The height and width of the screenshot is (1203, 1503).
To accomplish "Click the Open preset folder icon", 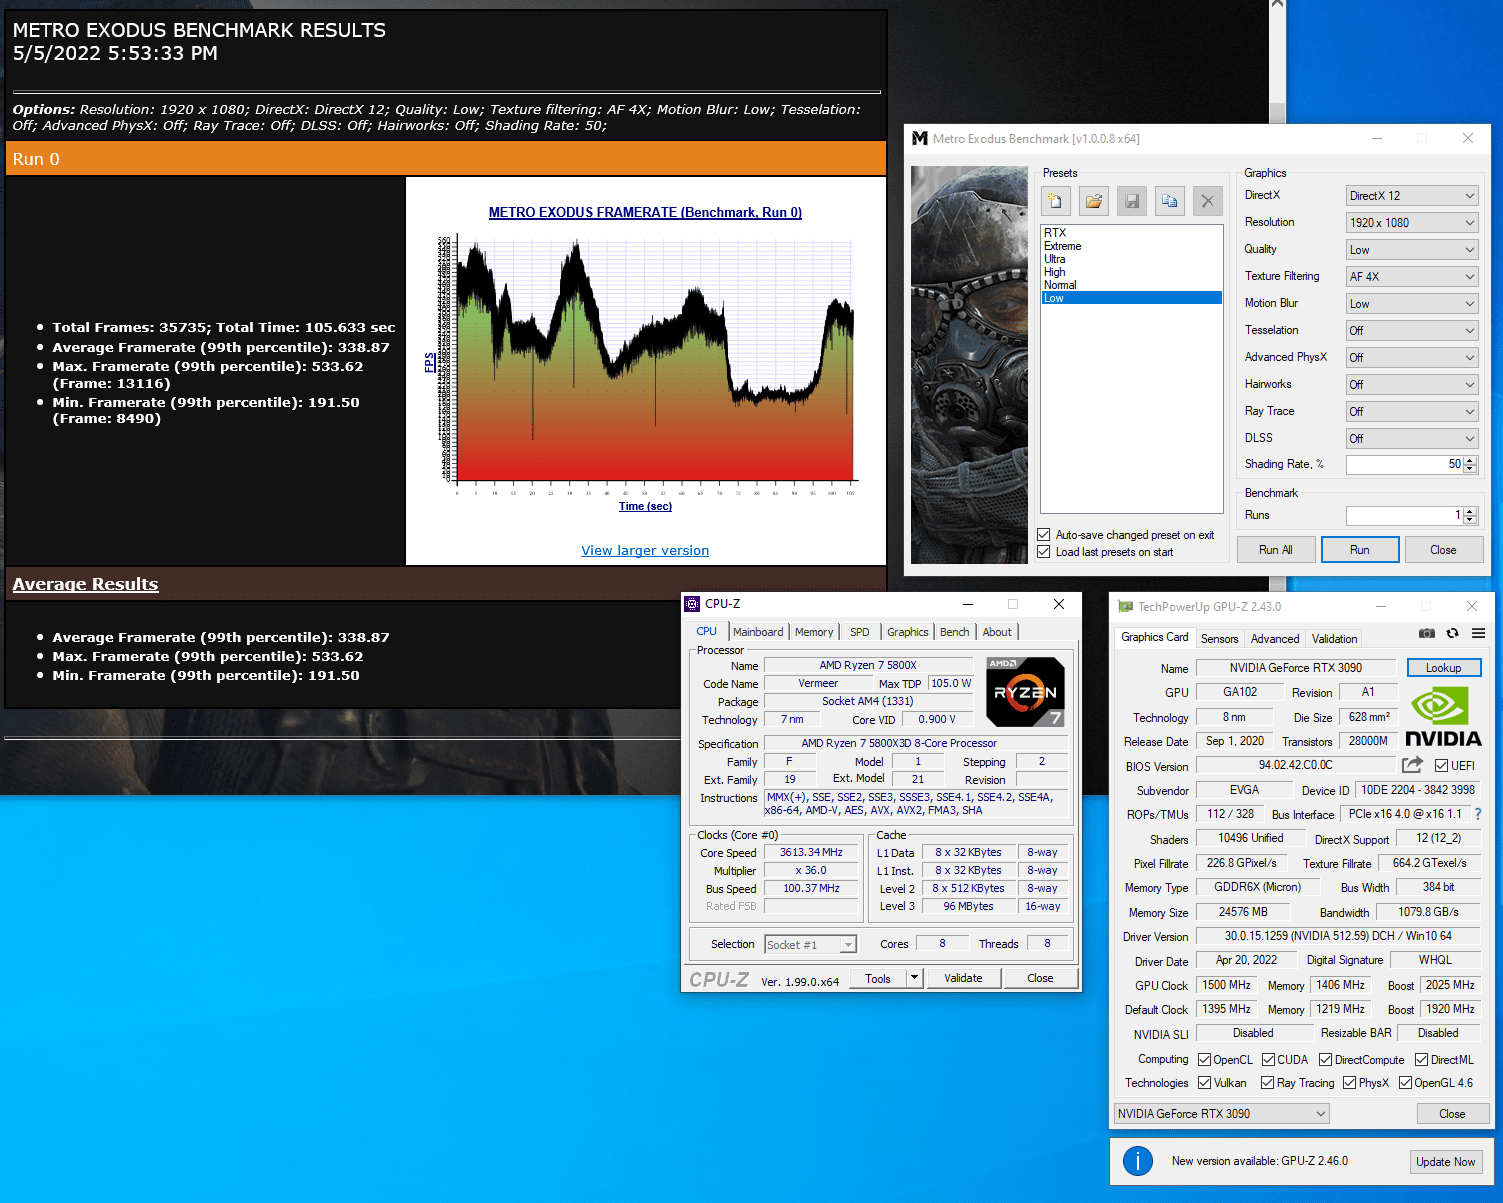I will point(1094,201).
